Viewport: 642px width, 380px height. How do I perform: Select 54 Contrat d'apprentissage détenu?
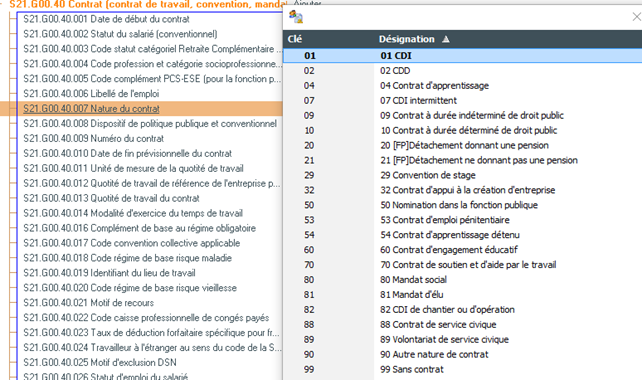[x=450, y=235]
